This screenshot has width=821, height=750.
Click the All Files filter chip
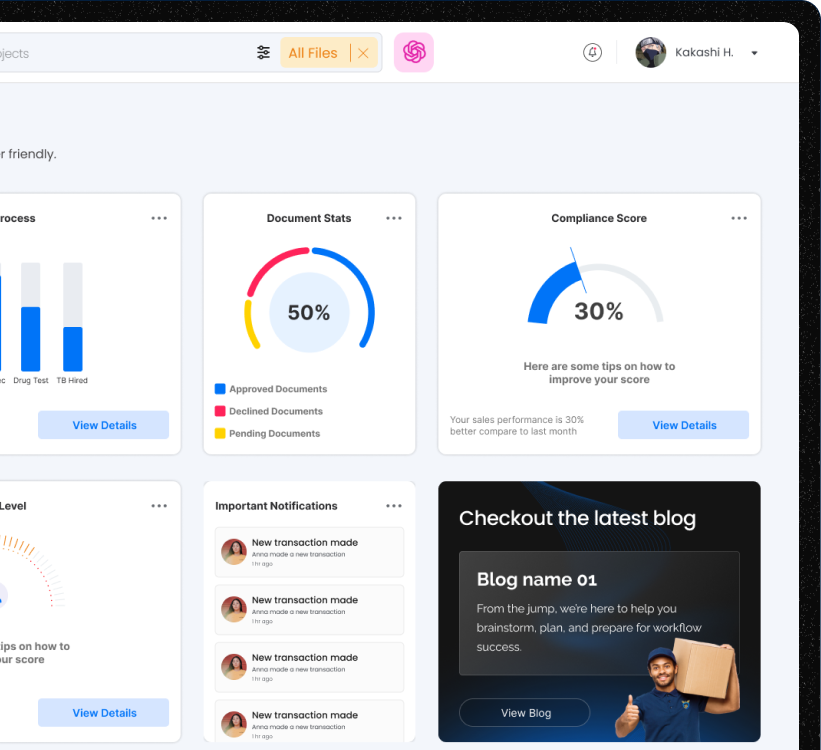pyautogui.click(x=313, y=53)
